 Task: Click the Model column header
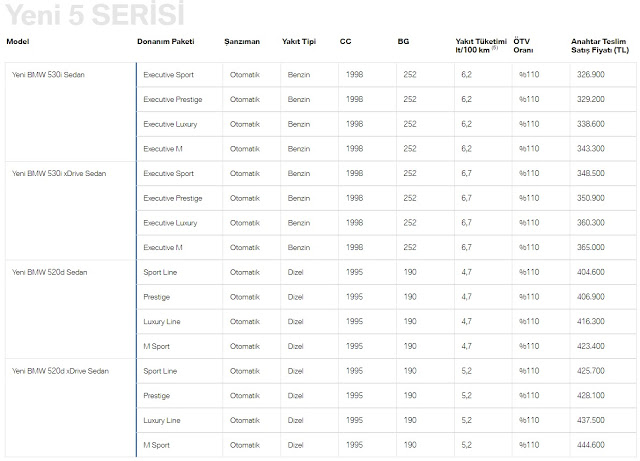pyautogui.click(x=18, y=44)
